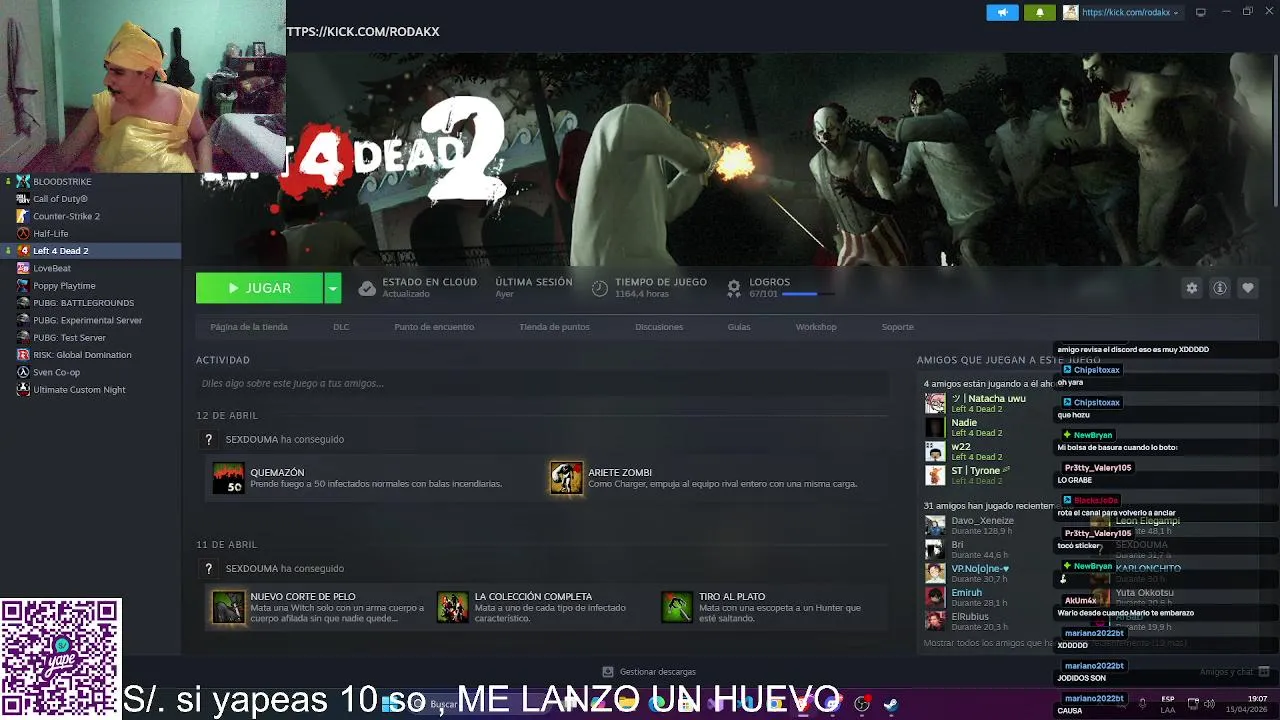Image resolution: width=1280 pixels, height=720 pixels.
Task: Click the QUEMAZÓN achievement icon
Action: [228, 478]
